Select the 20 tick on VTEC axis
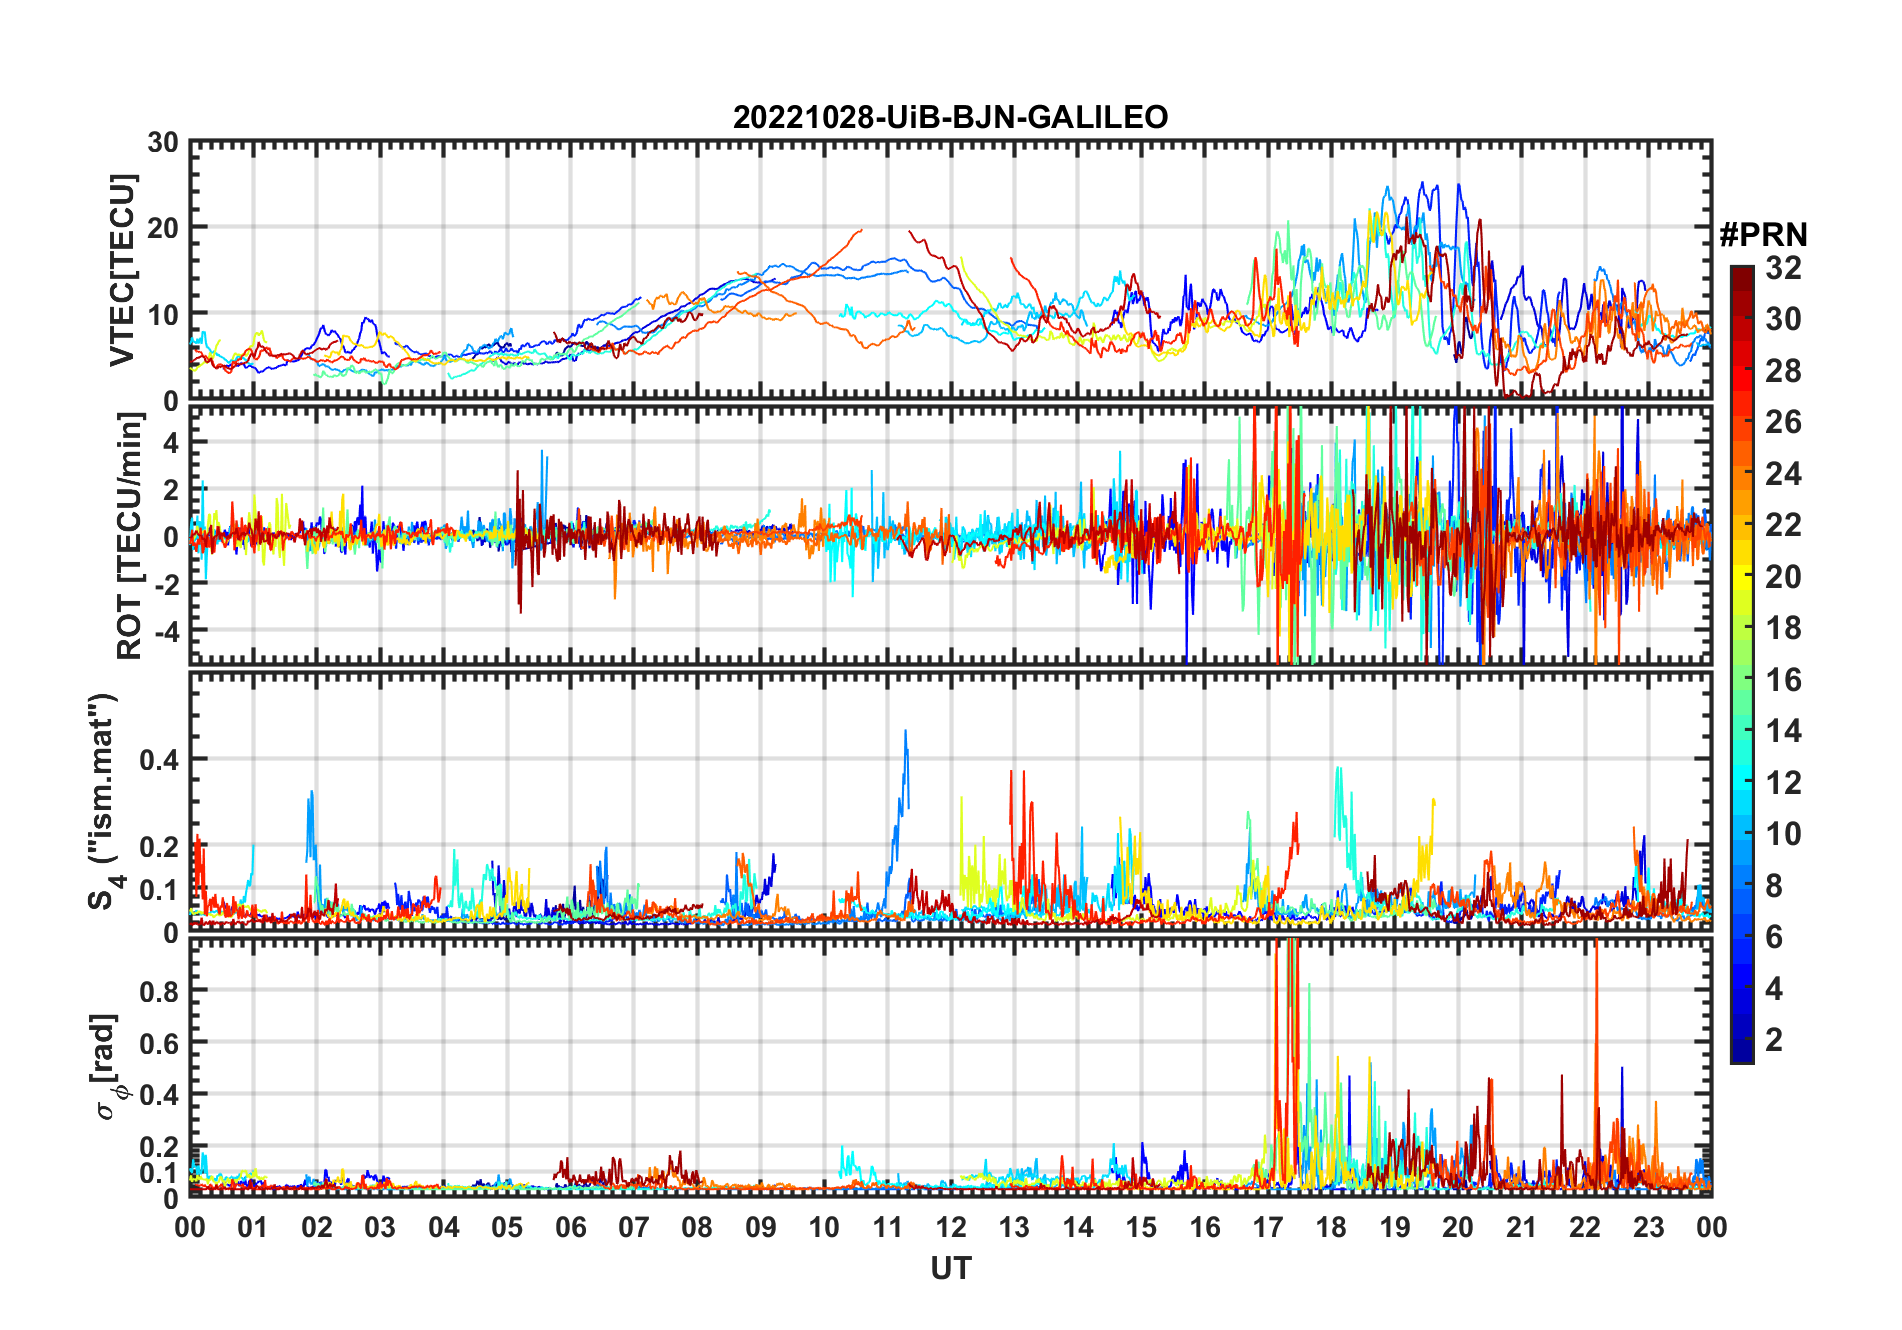This screenshot has width=1902, height=1330. (x=163, y=228)
